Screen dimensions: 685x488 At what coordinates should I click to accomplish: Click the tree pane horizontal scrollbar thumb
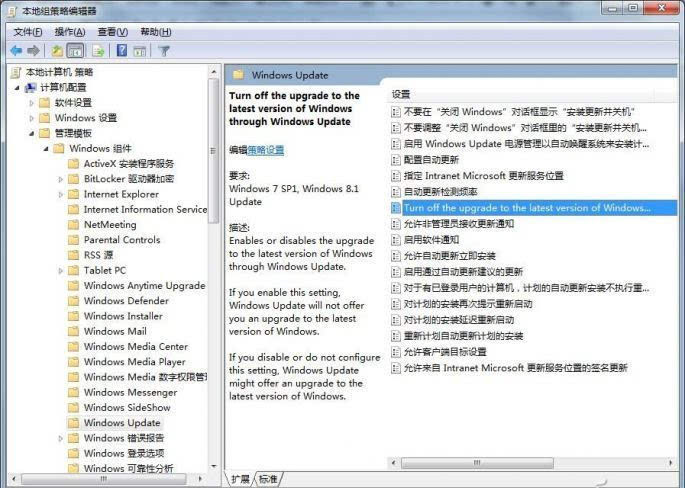pos(104,479)
